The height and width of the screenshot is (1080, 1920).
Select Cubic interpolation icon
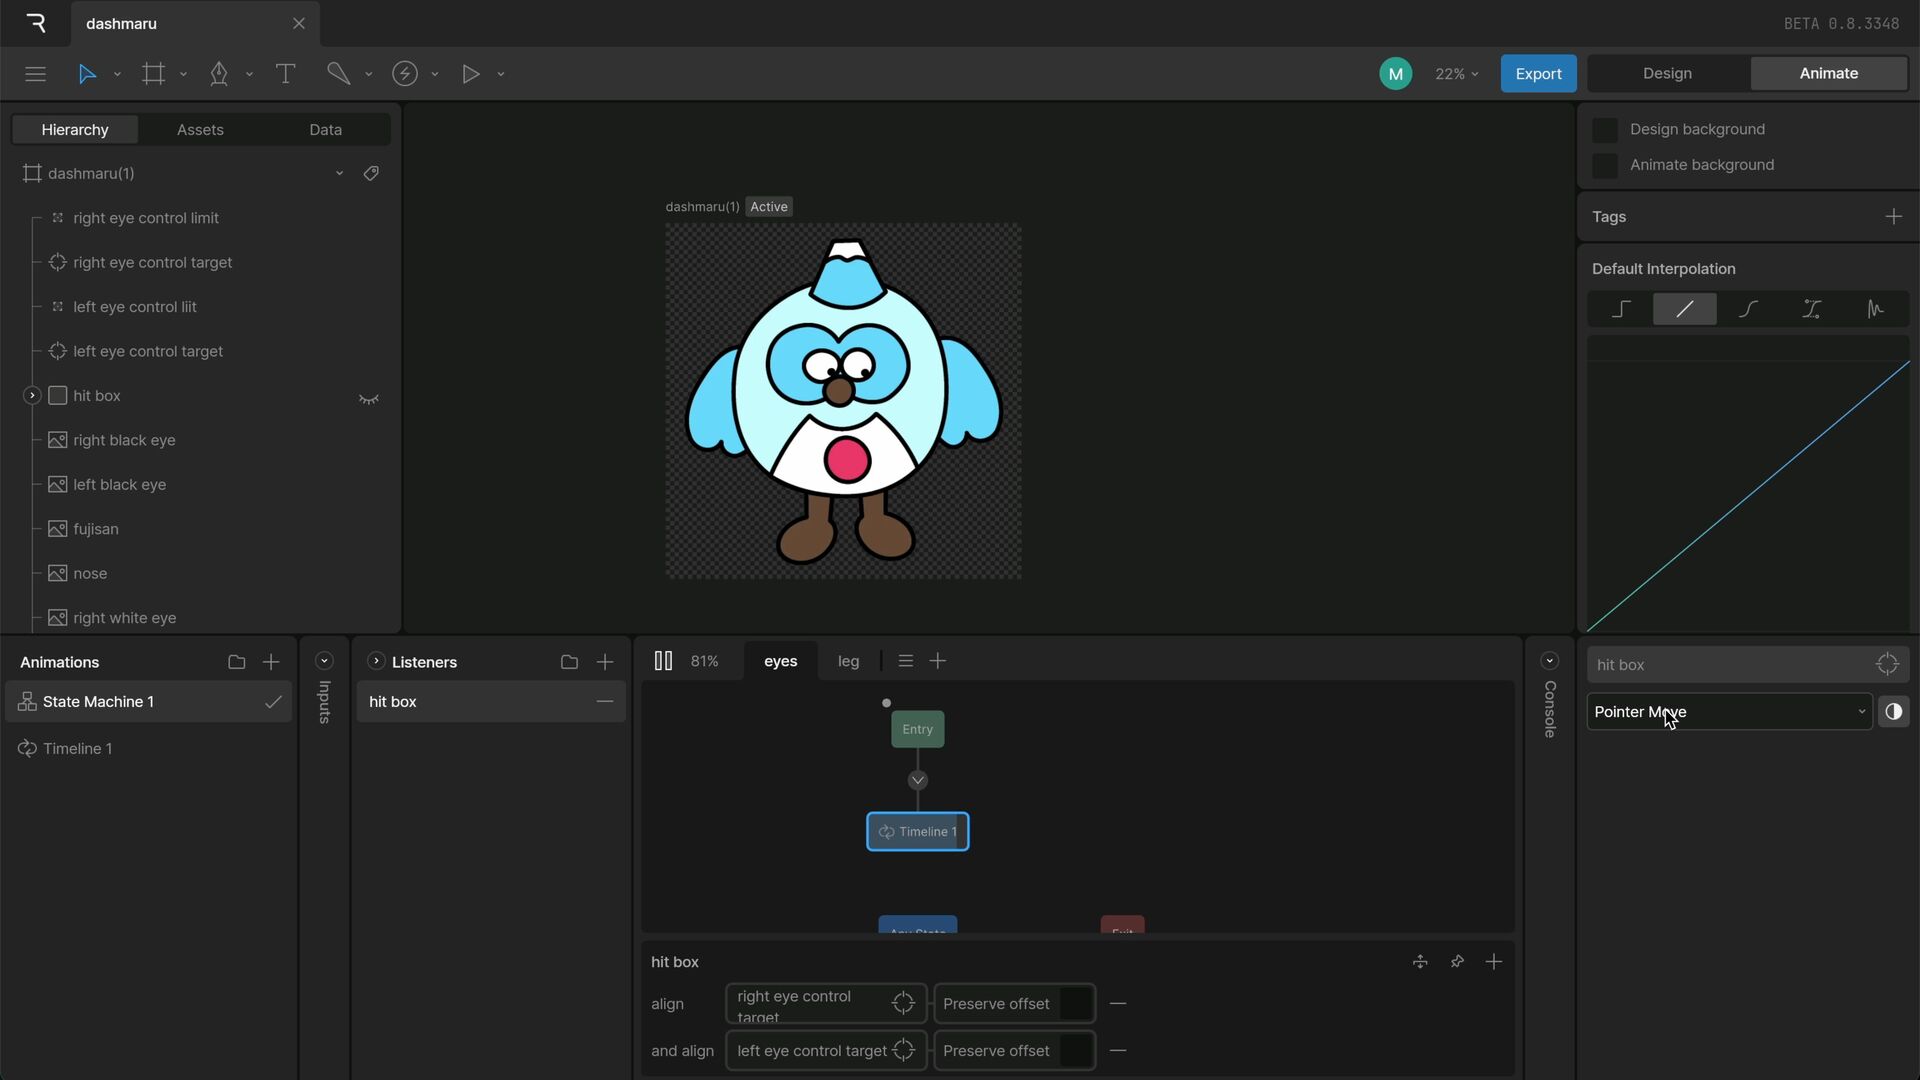coord(1748,310)
